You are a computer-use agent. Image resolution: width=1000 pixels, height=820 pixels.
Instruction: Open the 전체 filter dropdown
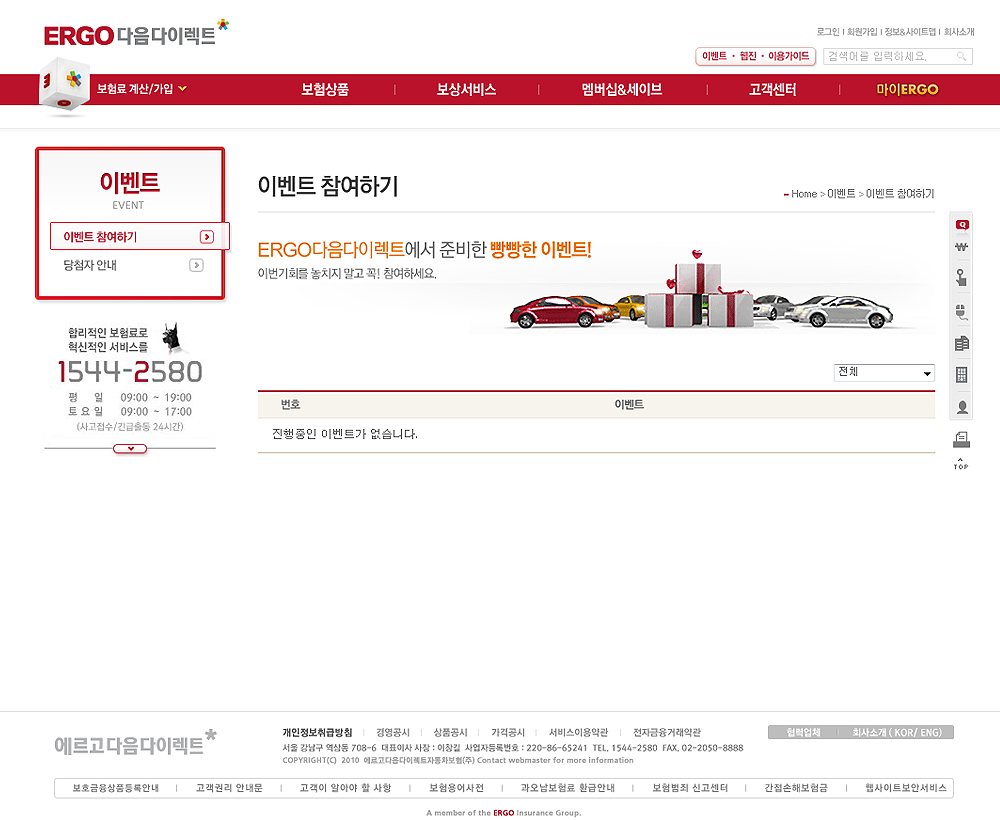click(x=884, y=373)
